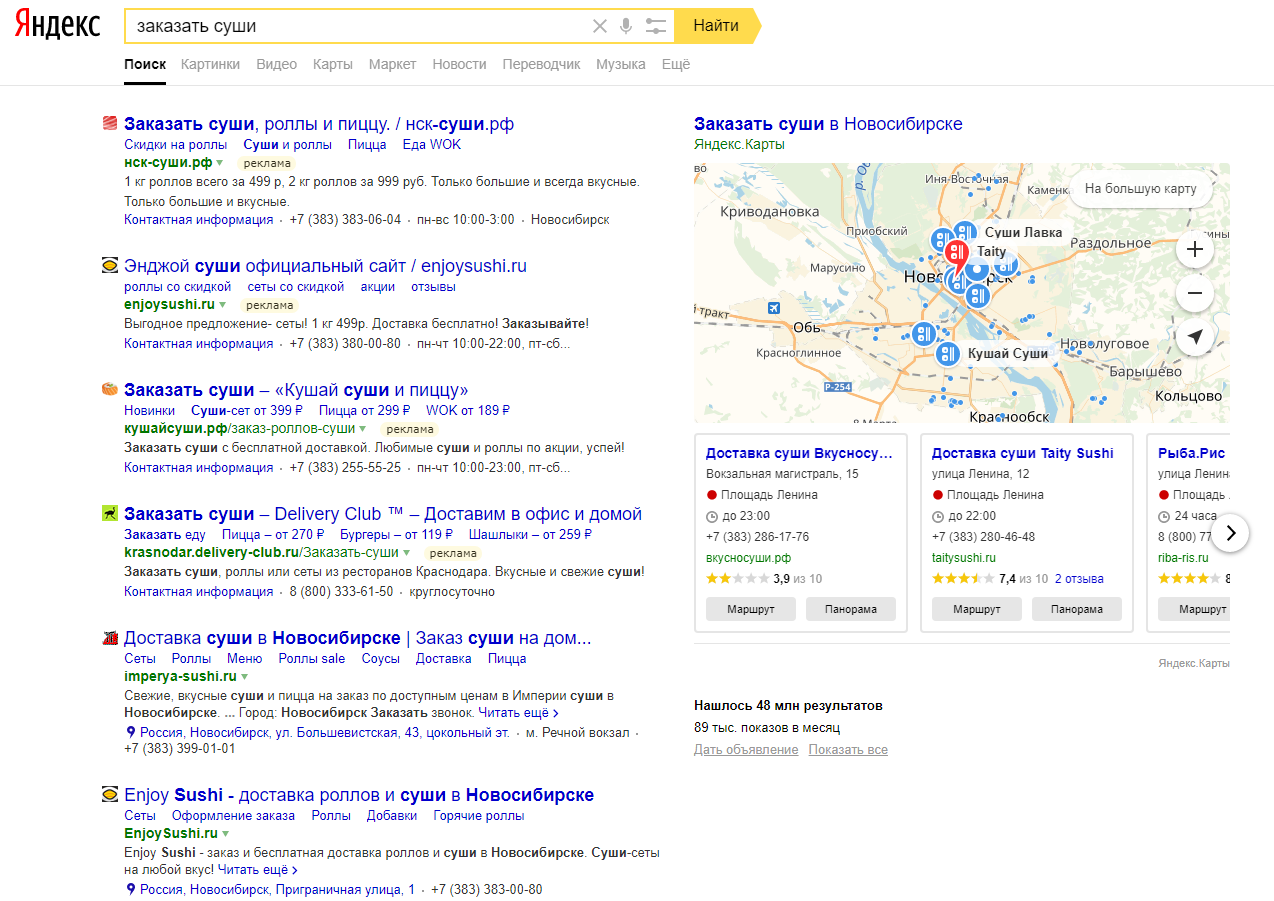Zoom out on the map
This screenshot has height=901, width=1274.
click(x=1195, y=293)
